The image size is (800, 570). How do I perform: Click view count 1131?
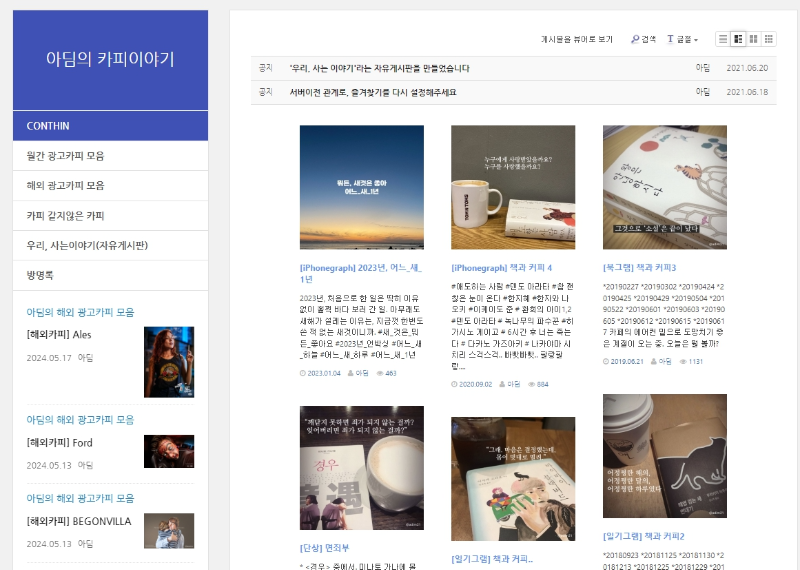pos(691,361)
